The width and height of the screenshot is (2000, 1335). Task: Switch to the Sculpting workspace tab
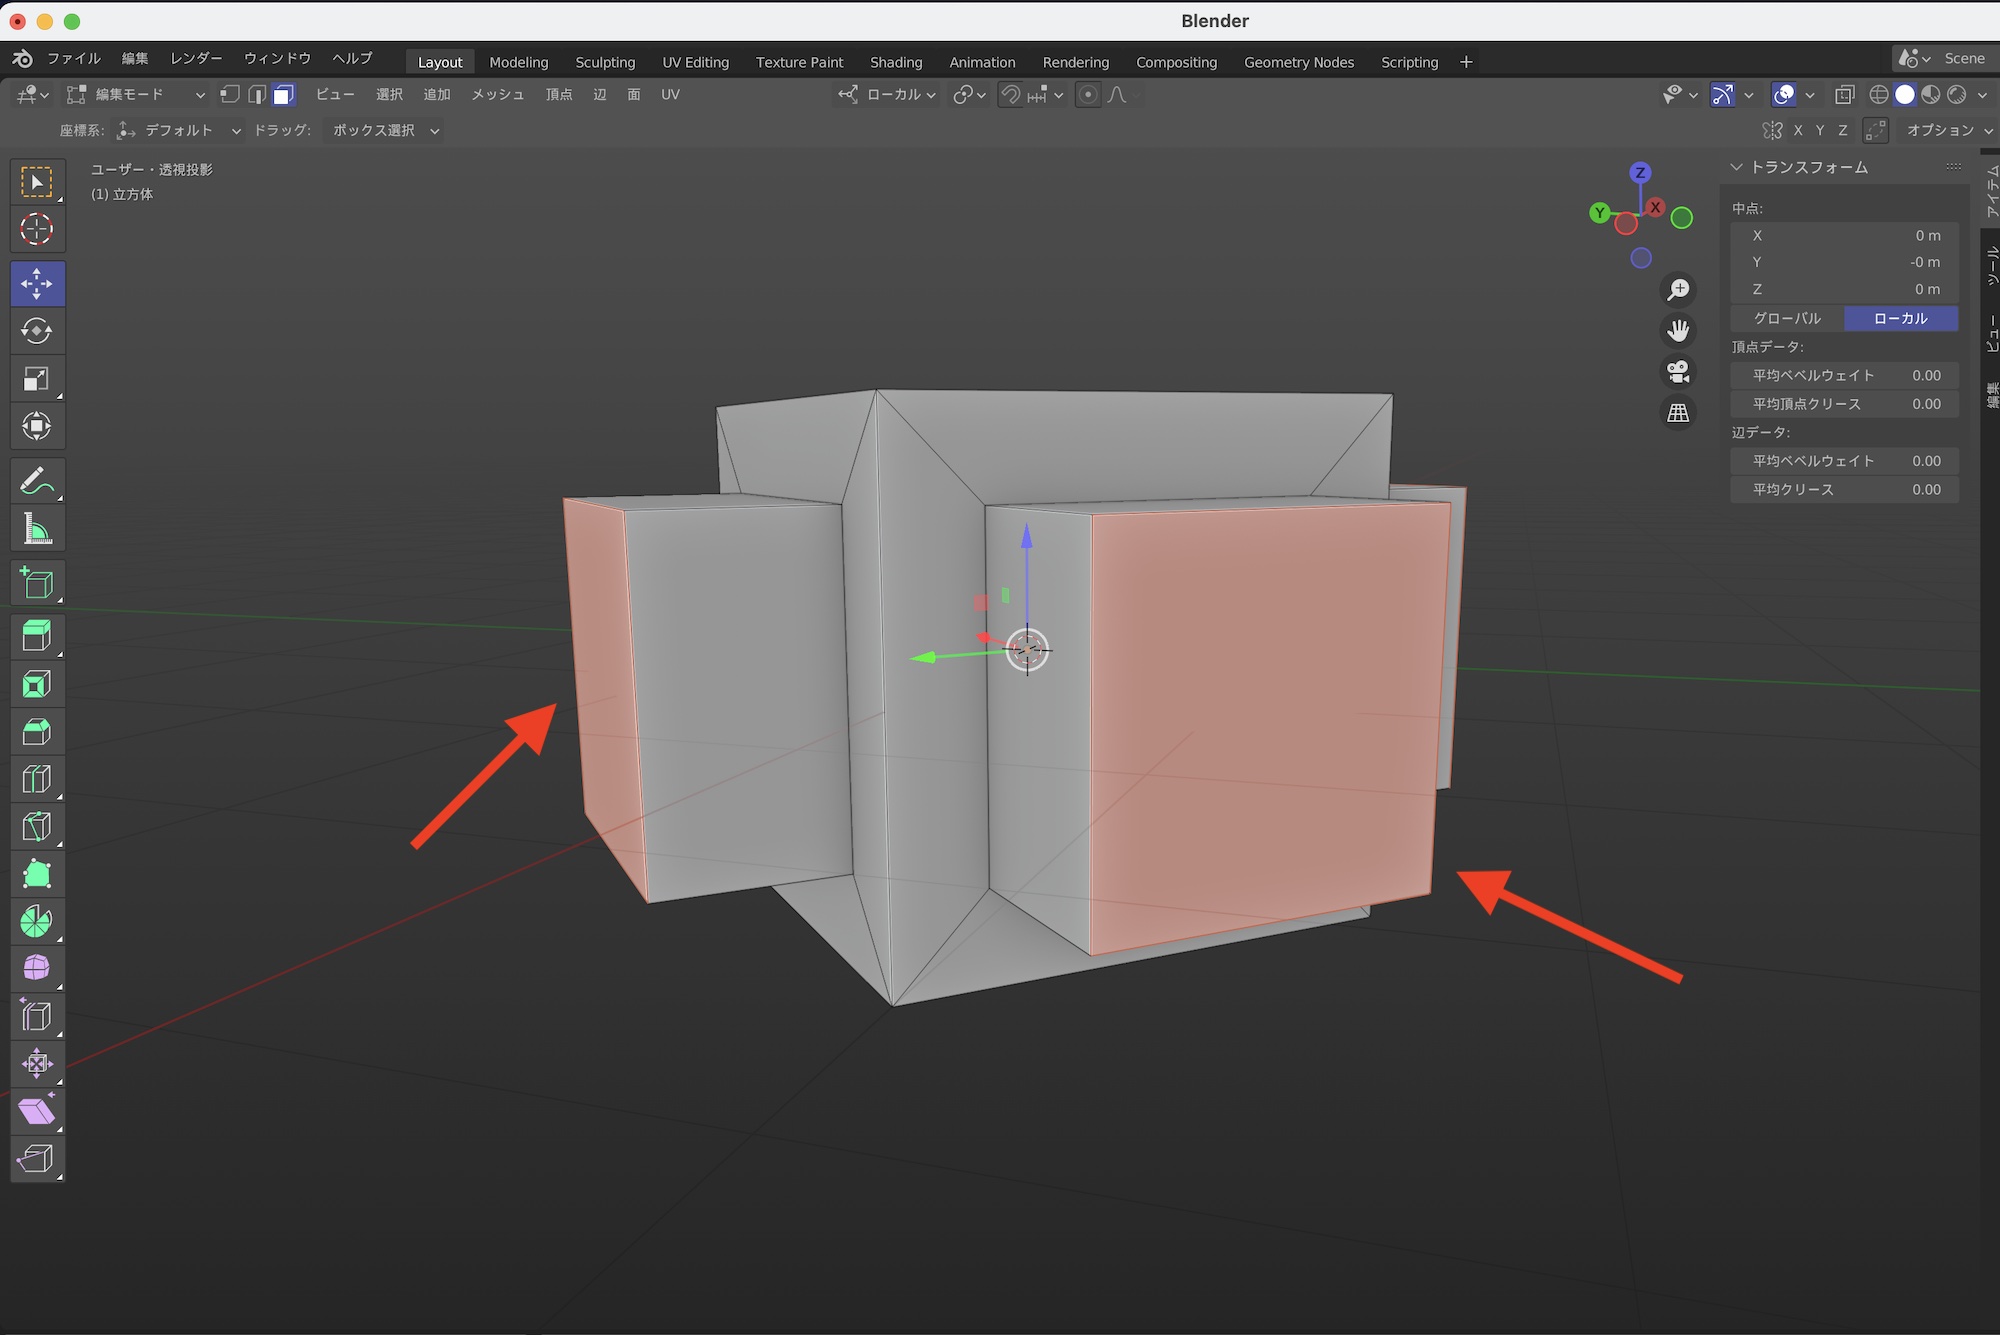(605, 62)
